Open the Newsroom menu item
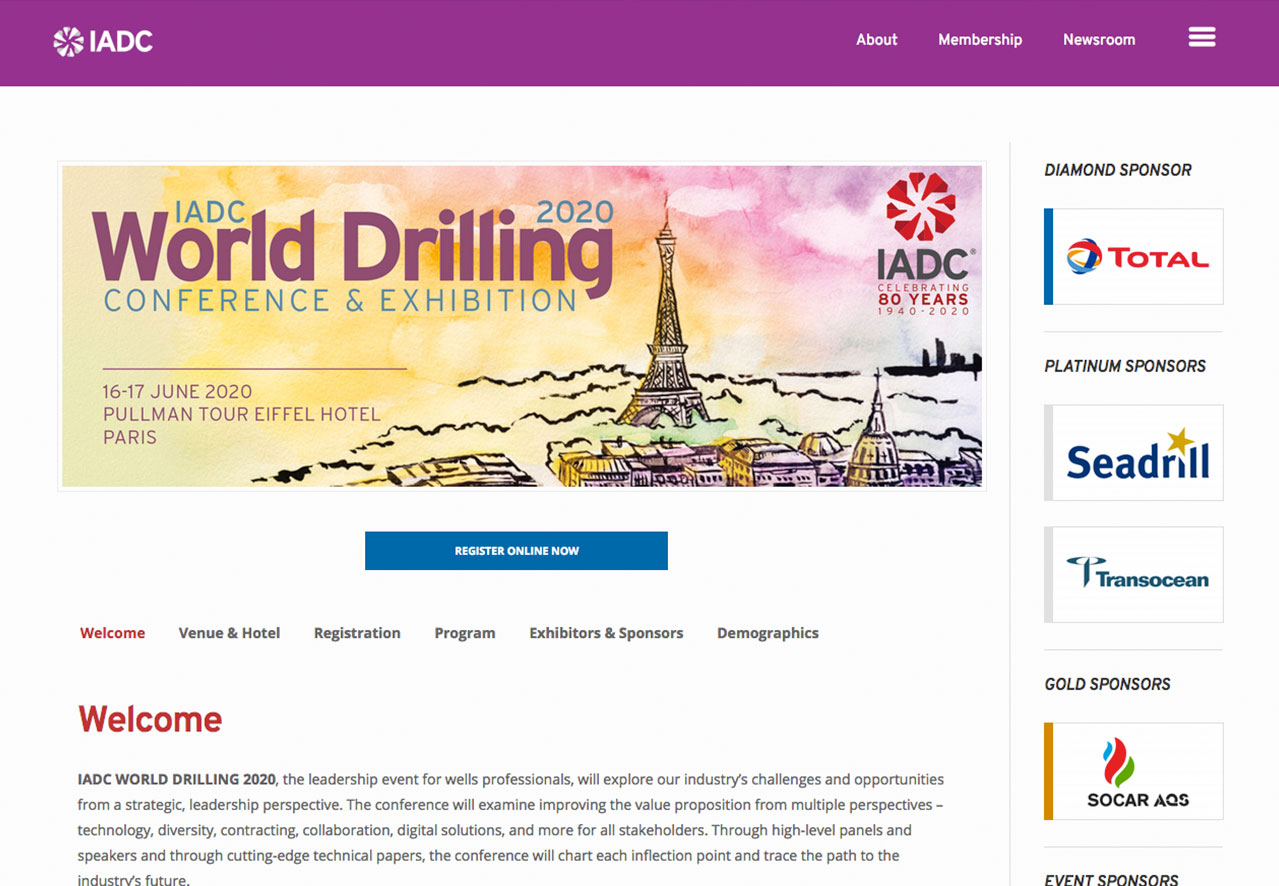 click(x=1099, y=40)
